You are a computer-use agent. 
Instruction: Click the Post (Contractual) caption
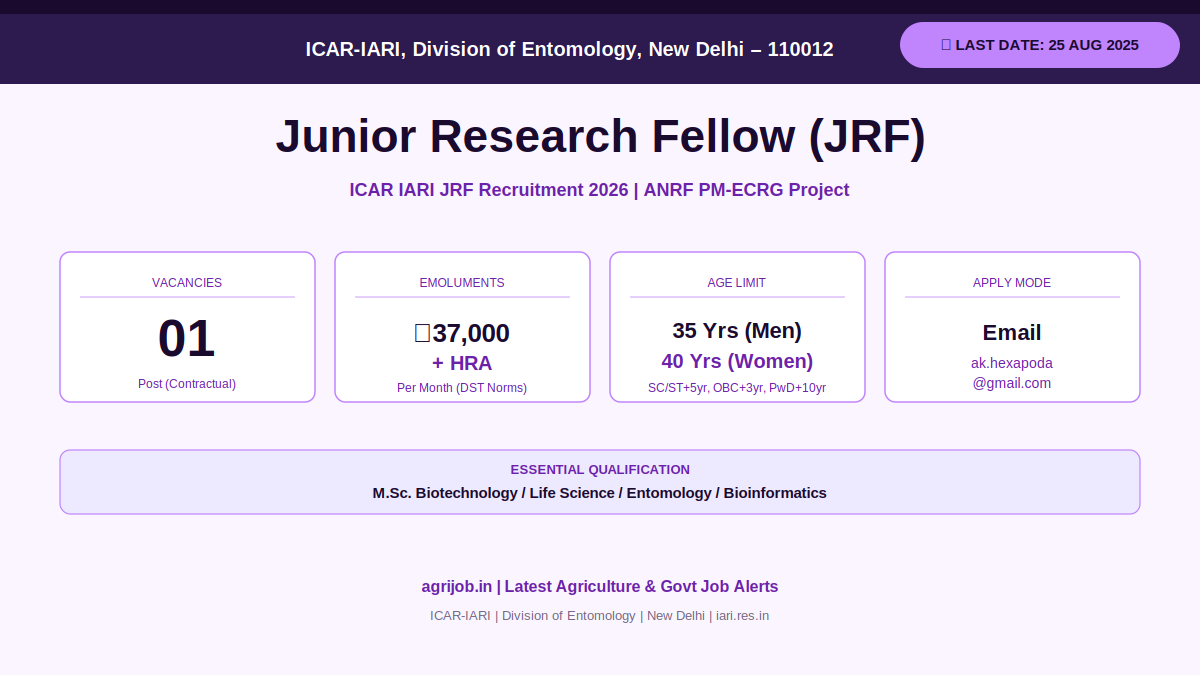187,384
